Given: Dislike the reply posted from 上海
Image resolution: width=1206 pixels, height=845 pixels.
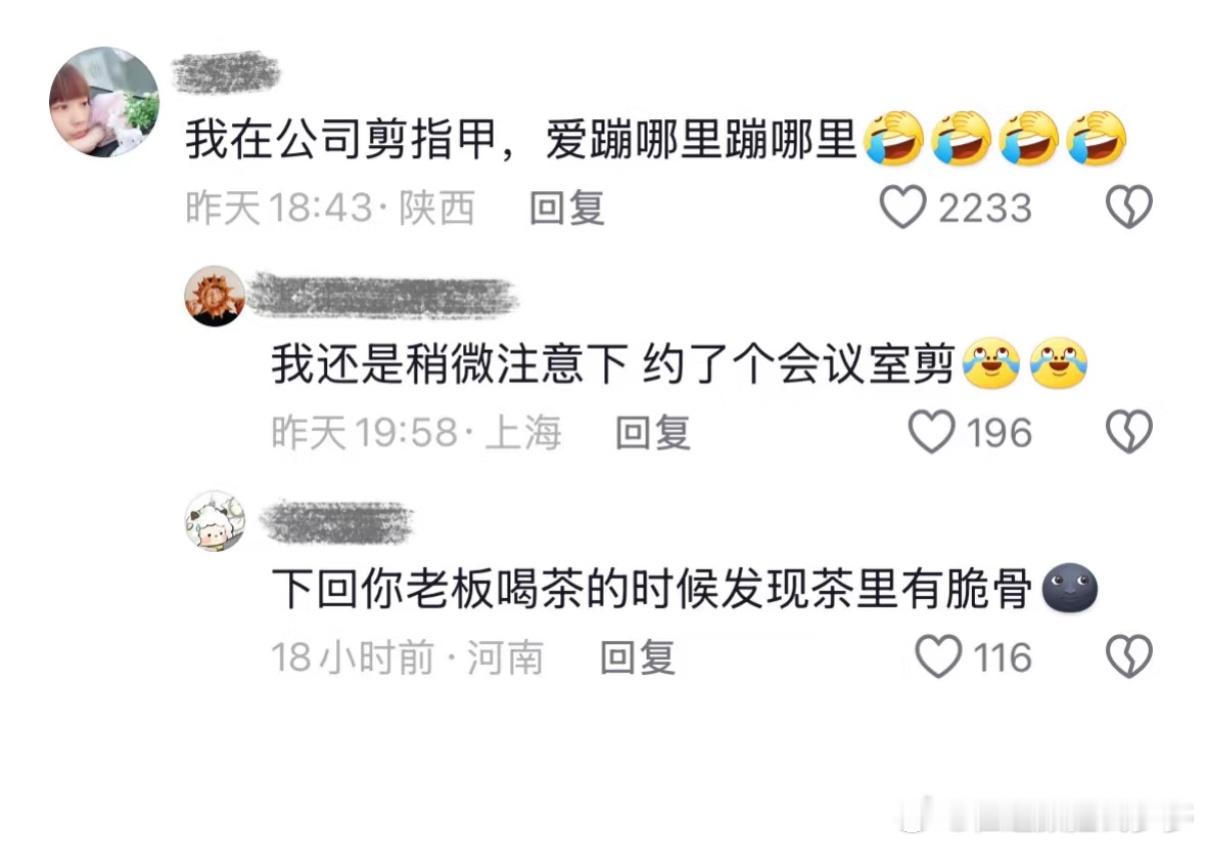Looking at the screenshot, I should 1130,433.
